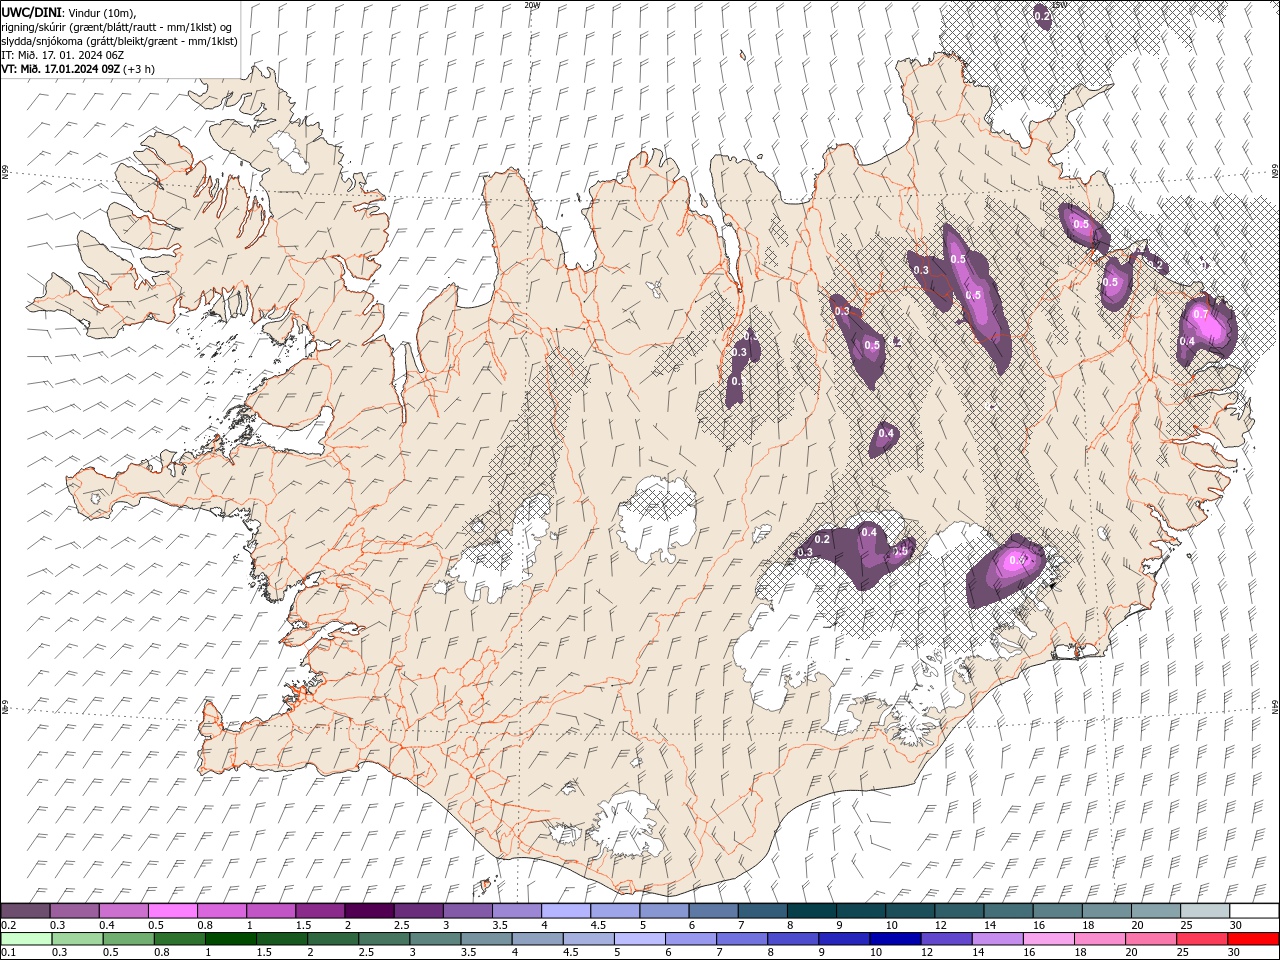Click lower row blue-grey swatch beginning at 4

[536, 939]
